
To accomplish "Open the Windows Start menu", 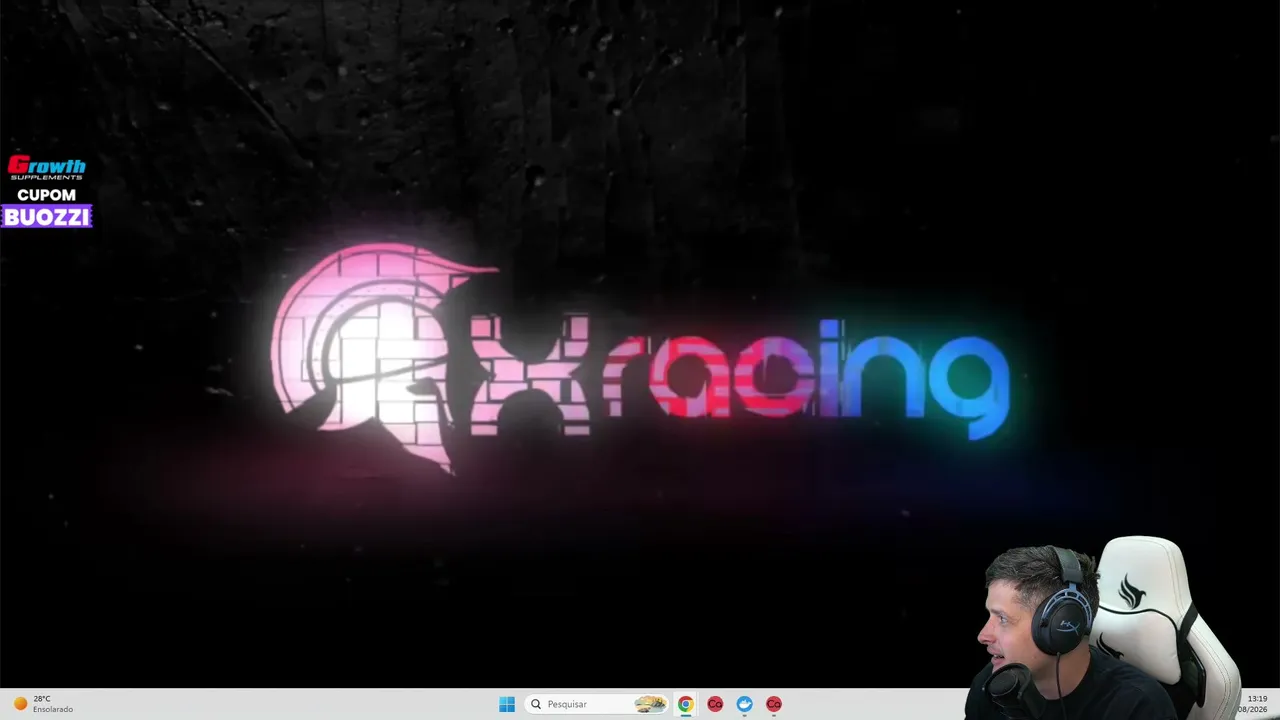I will (x=507, y=704).
